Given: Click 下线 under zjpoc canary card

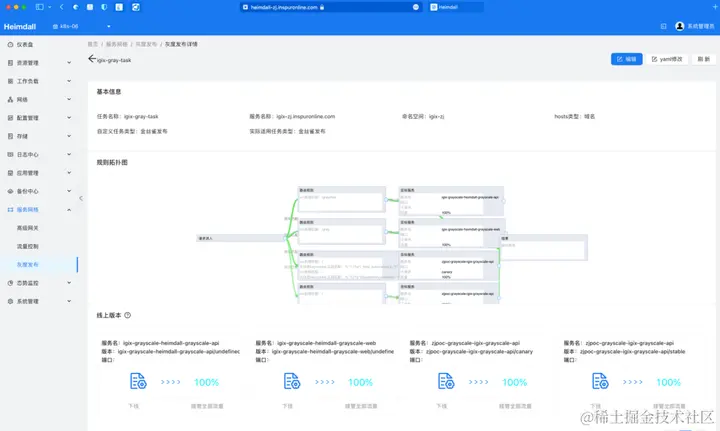Looking at the screenshot, I should [x=442, y=406].
